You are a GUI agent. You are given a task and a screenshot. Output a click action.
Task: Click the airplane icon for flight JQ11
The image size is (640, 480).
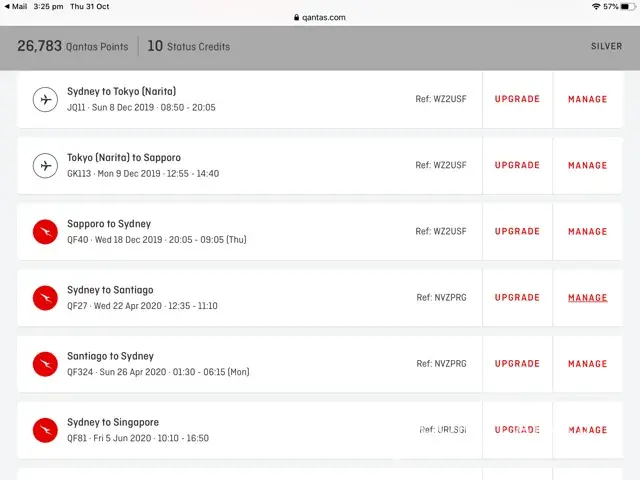point(45,99)
